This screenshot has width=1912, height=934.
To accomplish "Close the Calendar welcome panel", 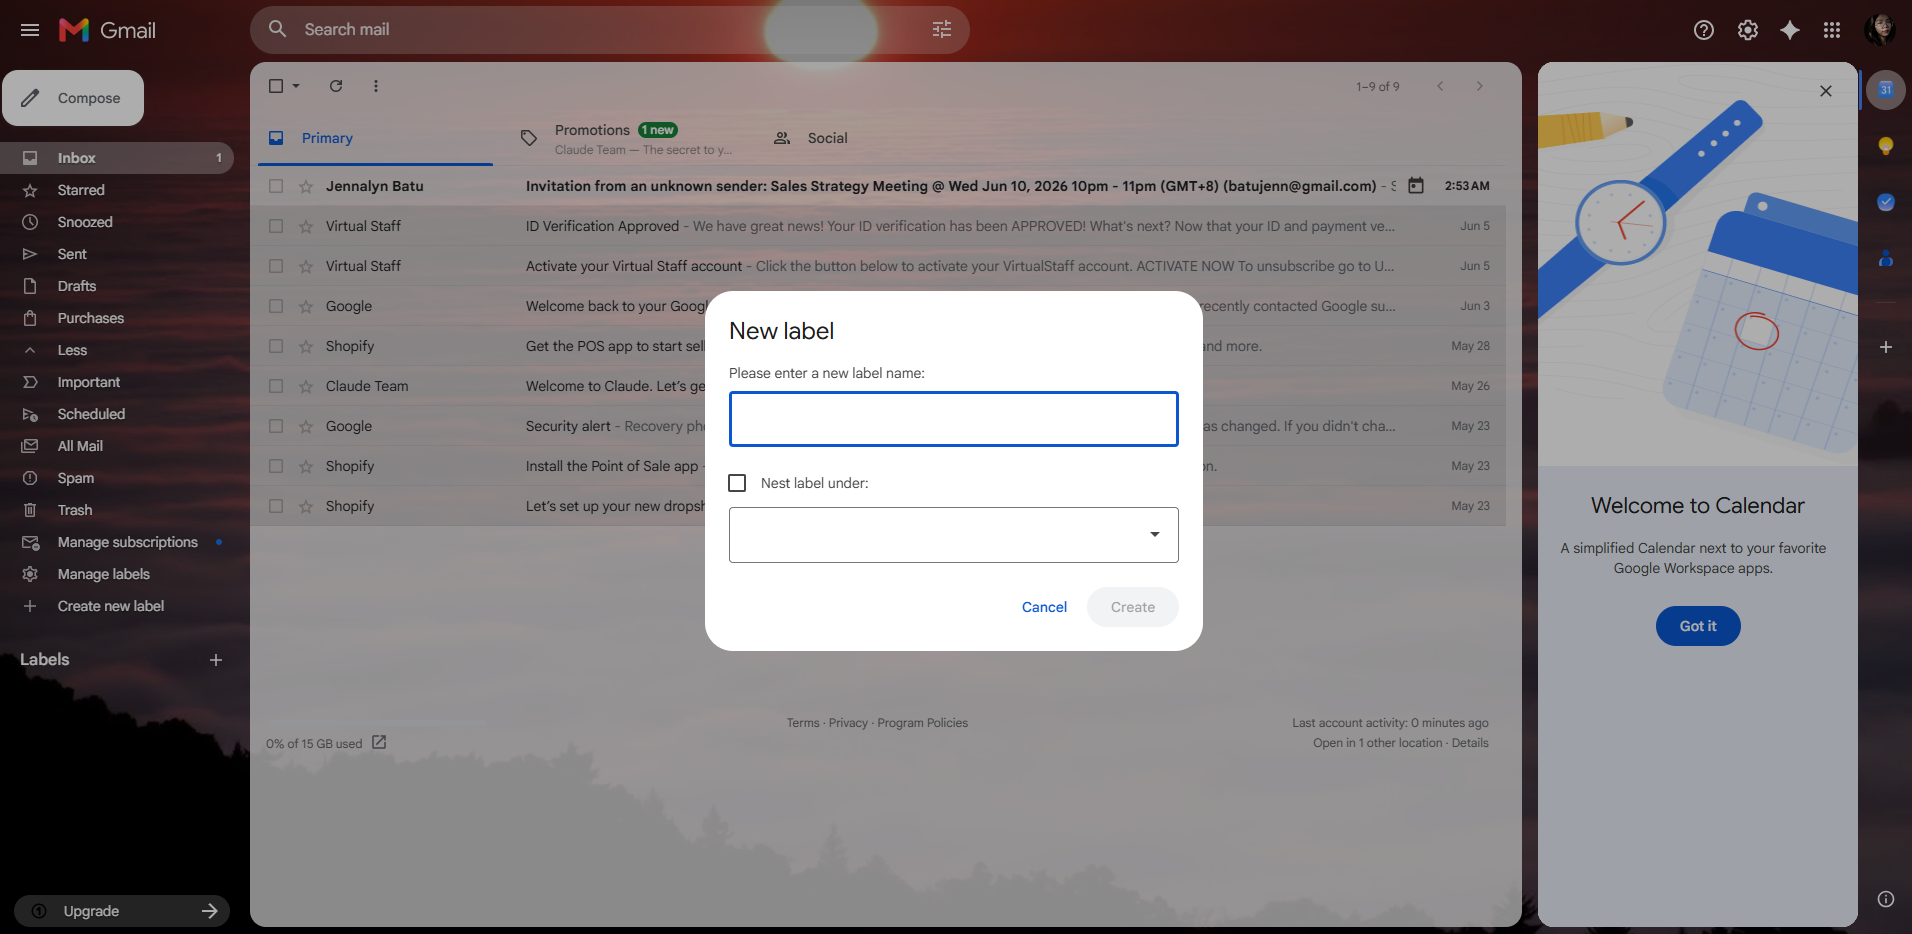I will pos(1826,91).
